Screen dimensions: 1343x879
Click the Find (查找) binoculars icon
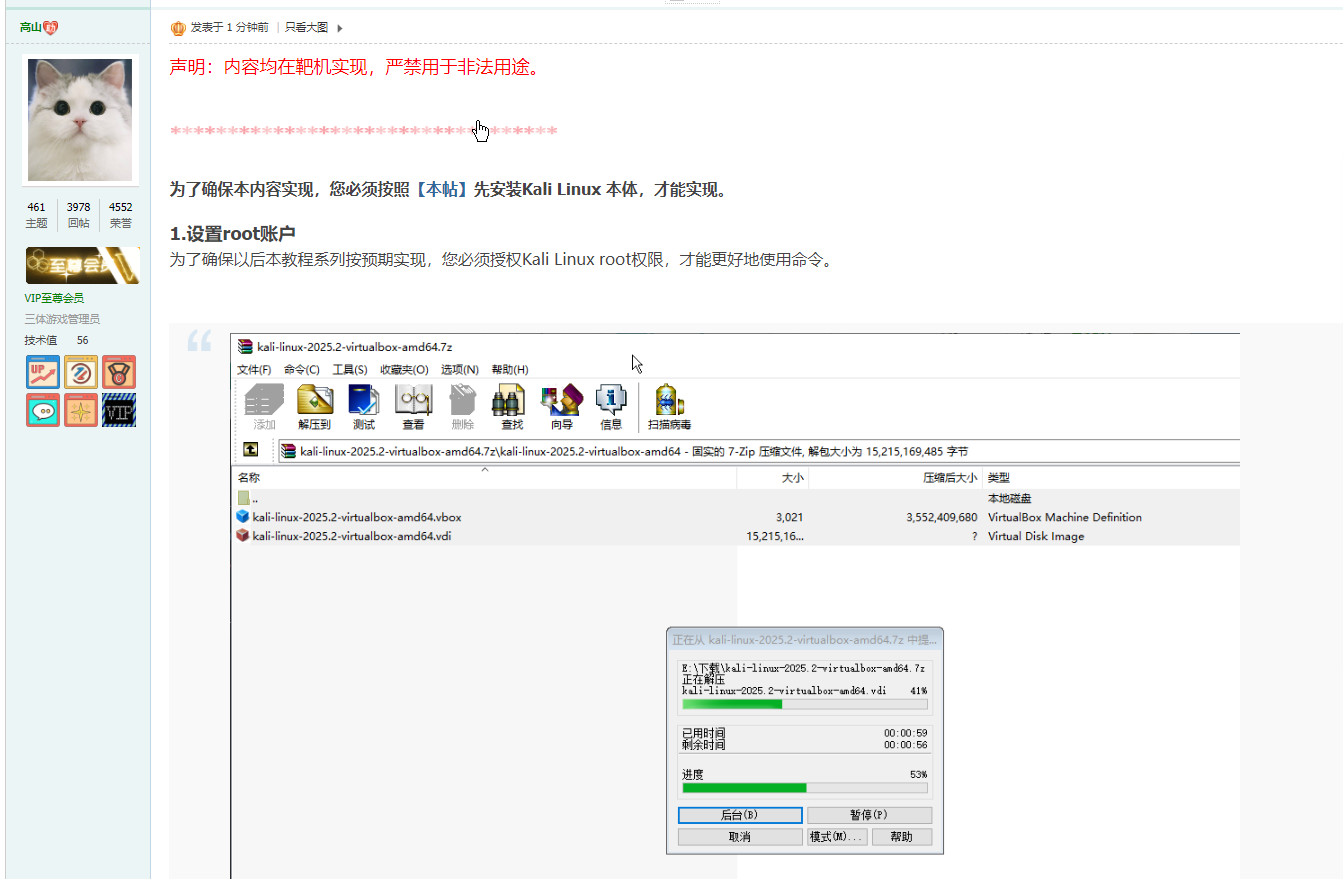pyautogui.click(x=510, y=399)
